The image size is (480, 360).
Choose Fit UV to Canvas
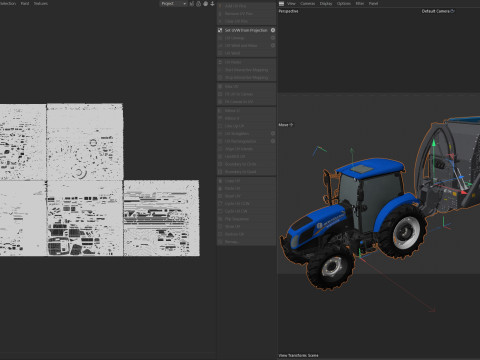[246, 94]
